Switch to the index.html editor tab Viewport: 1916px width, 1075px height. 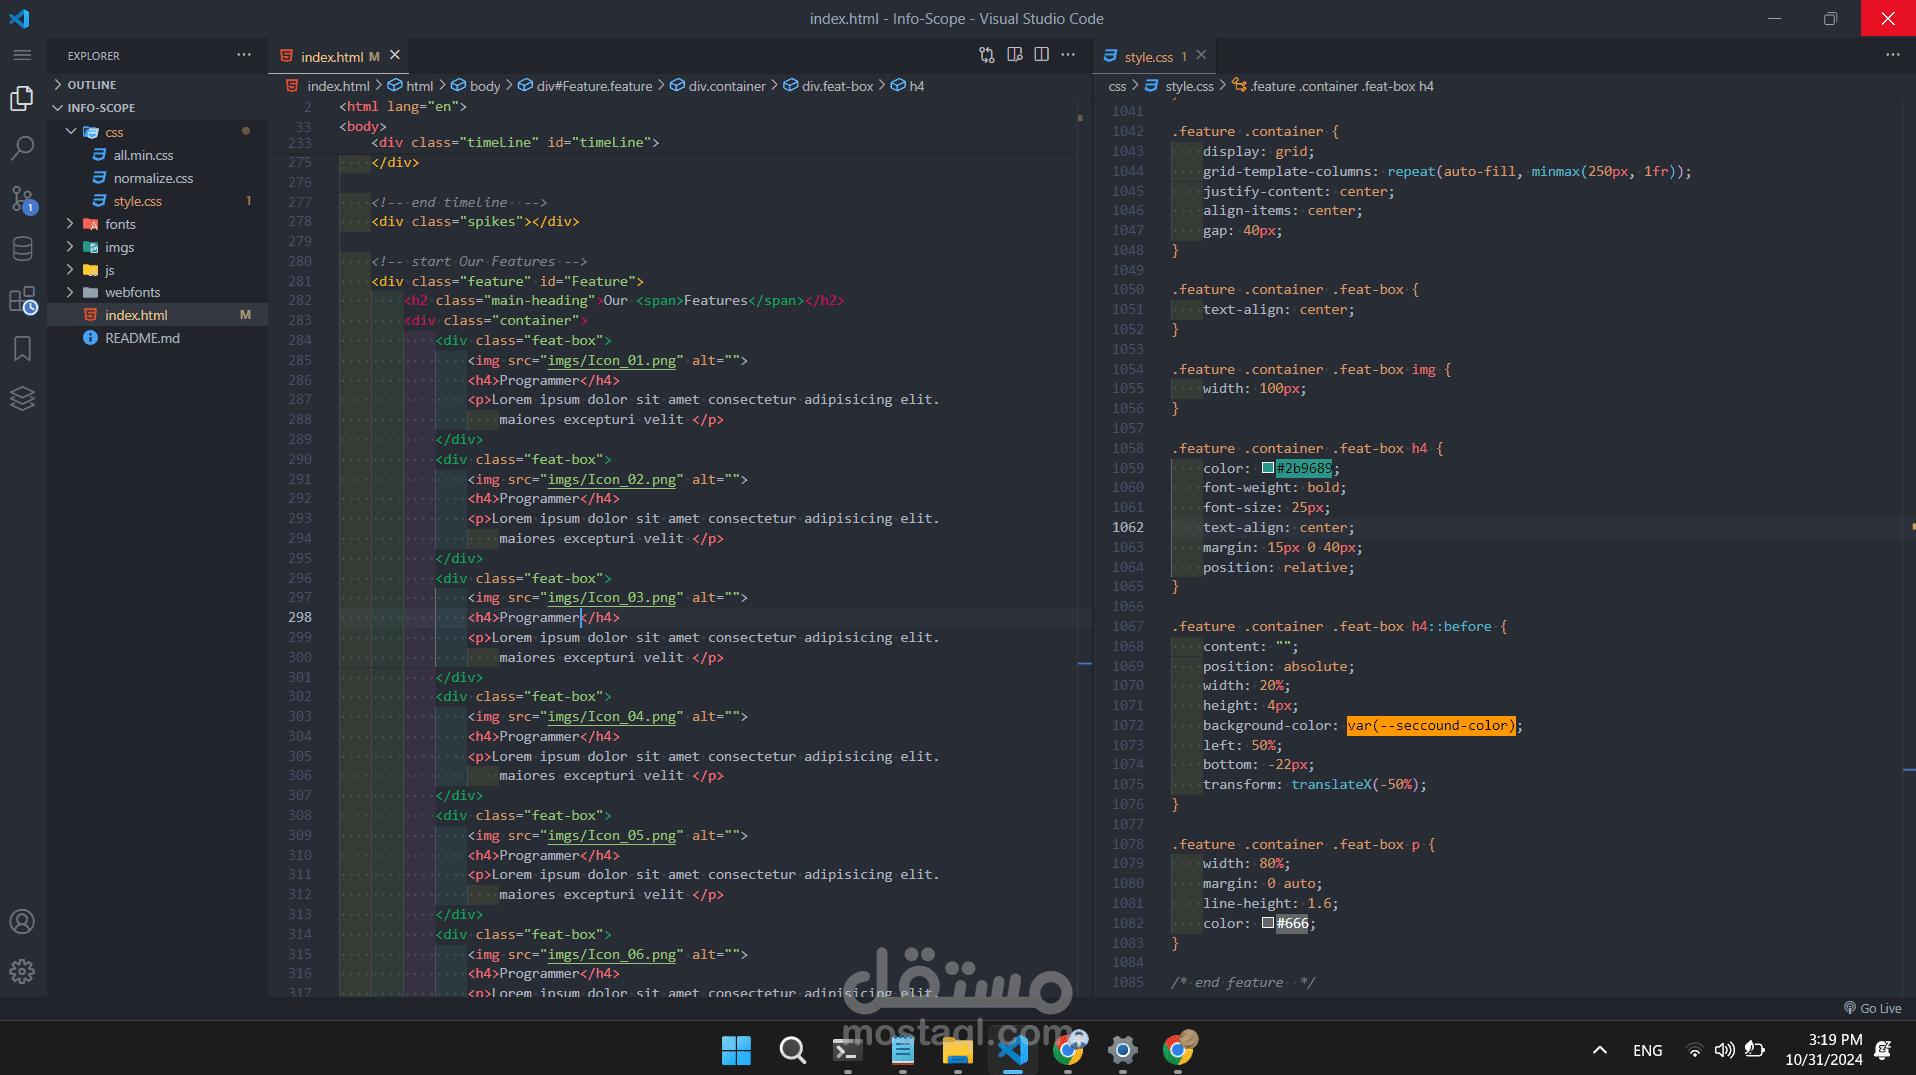coord(340,56)
